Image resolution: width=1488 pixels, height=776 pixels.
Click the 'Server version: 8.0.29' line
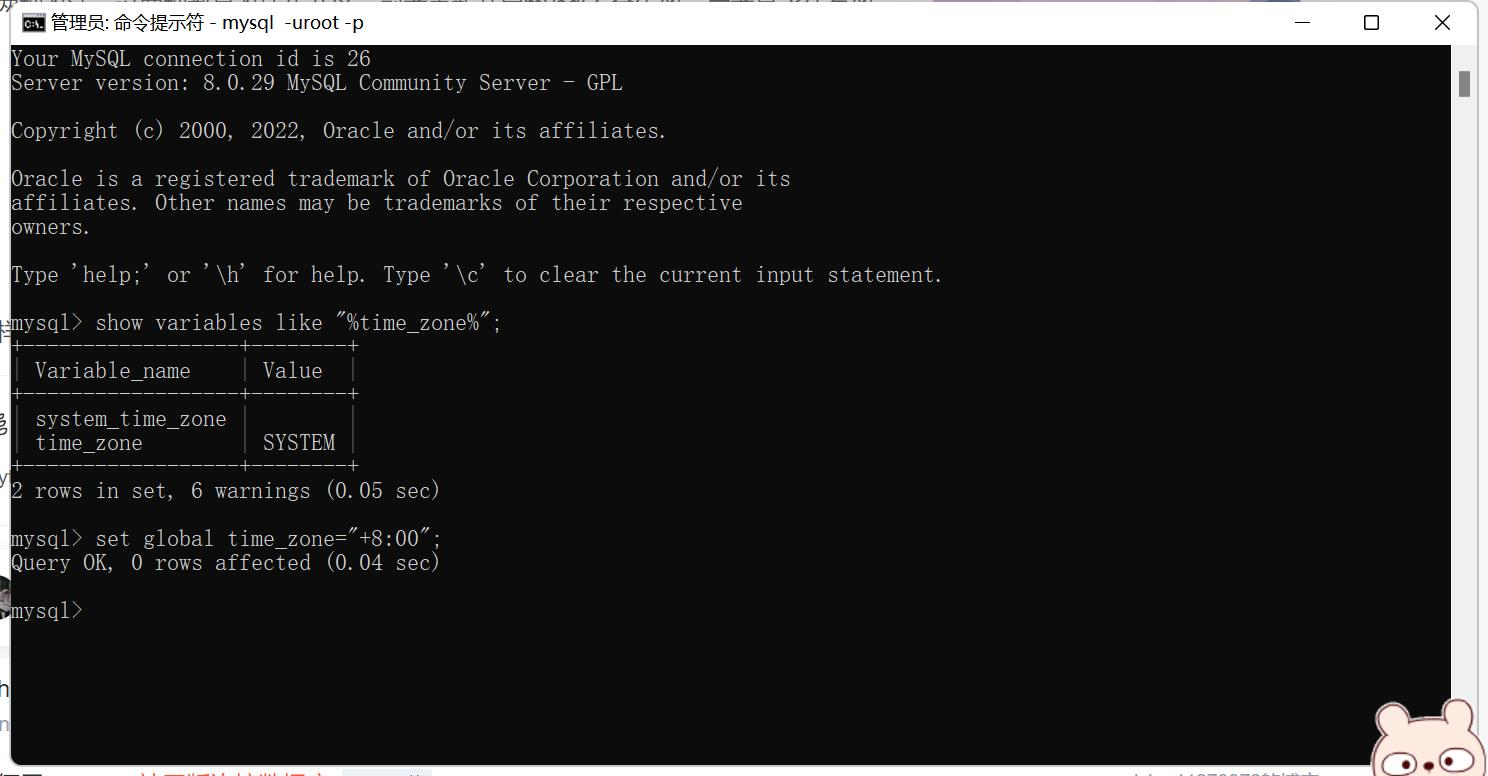(316, 83)
